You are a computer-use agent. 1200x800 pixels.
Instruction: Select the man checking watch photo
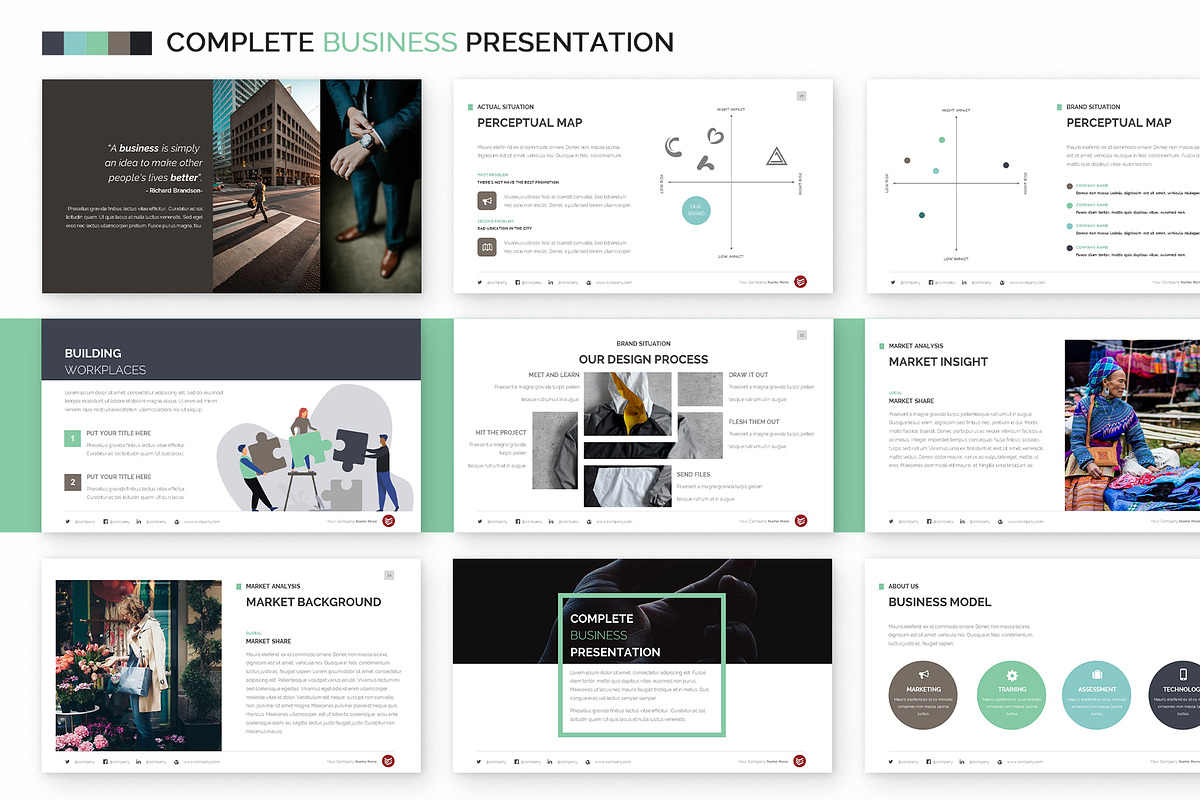(370, 186)
